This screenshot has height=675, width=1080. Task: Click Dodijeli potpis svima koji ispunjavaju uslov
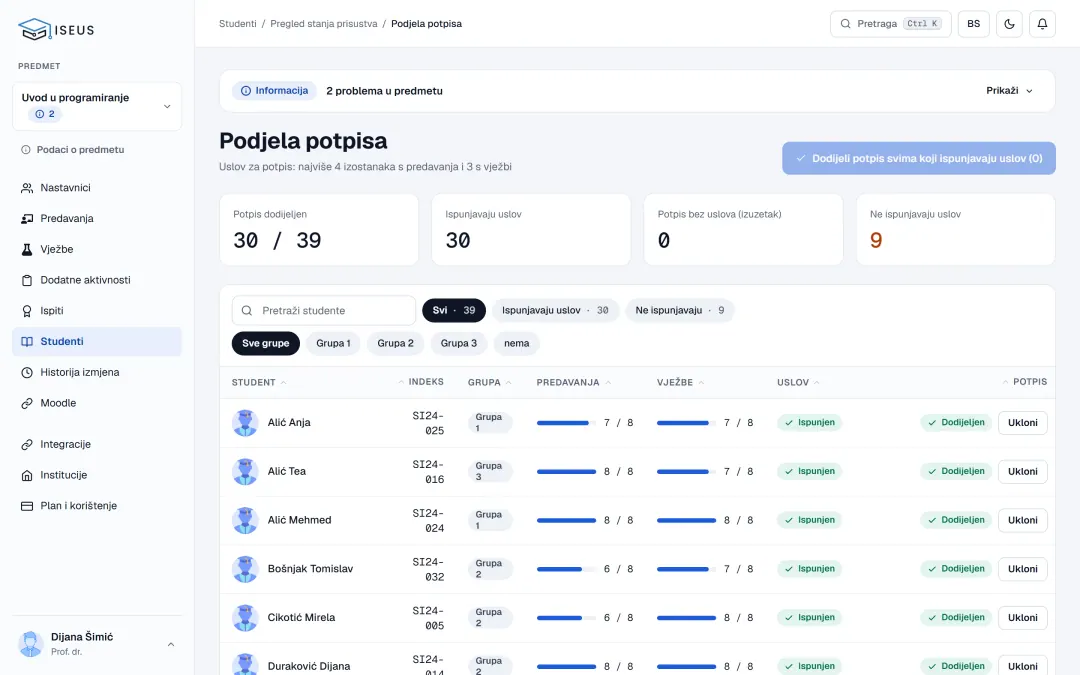pos(919,158)
